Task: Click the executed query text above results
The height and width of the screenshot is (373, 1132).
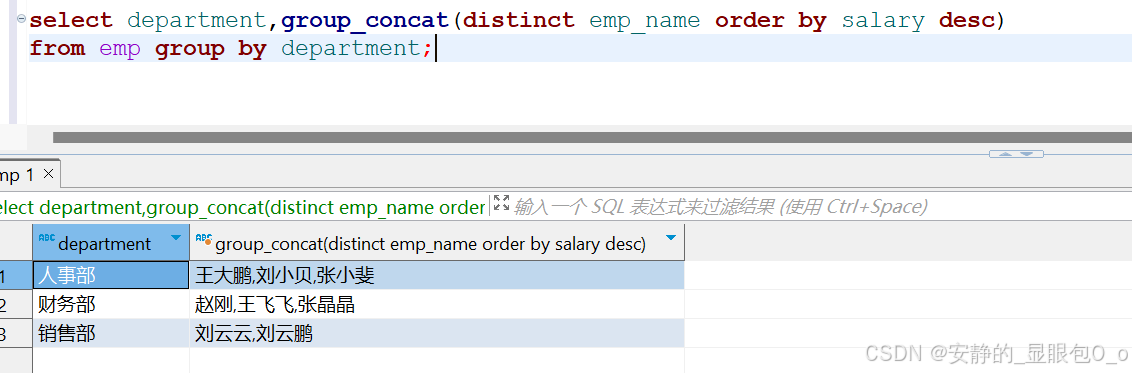Action: (243, 208)
